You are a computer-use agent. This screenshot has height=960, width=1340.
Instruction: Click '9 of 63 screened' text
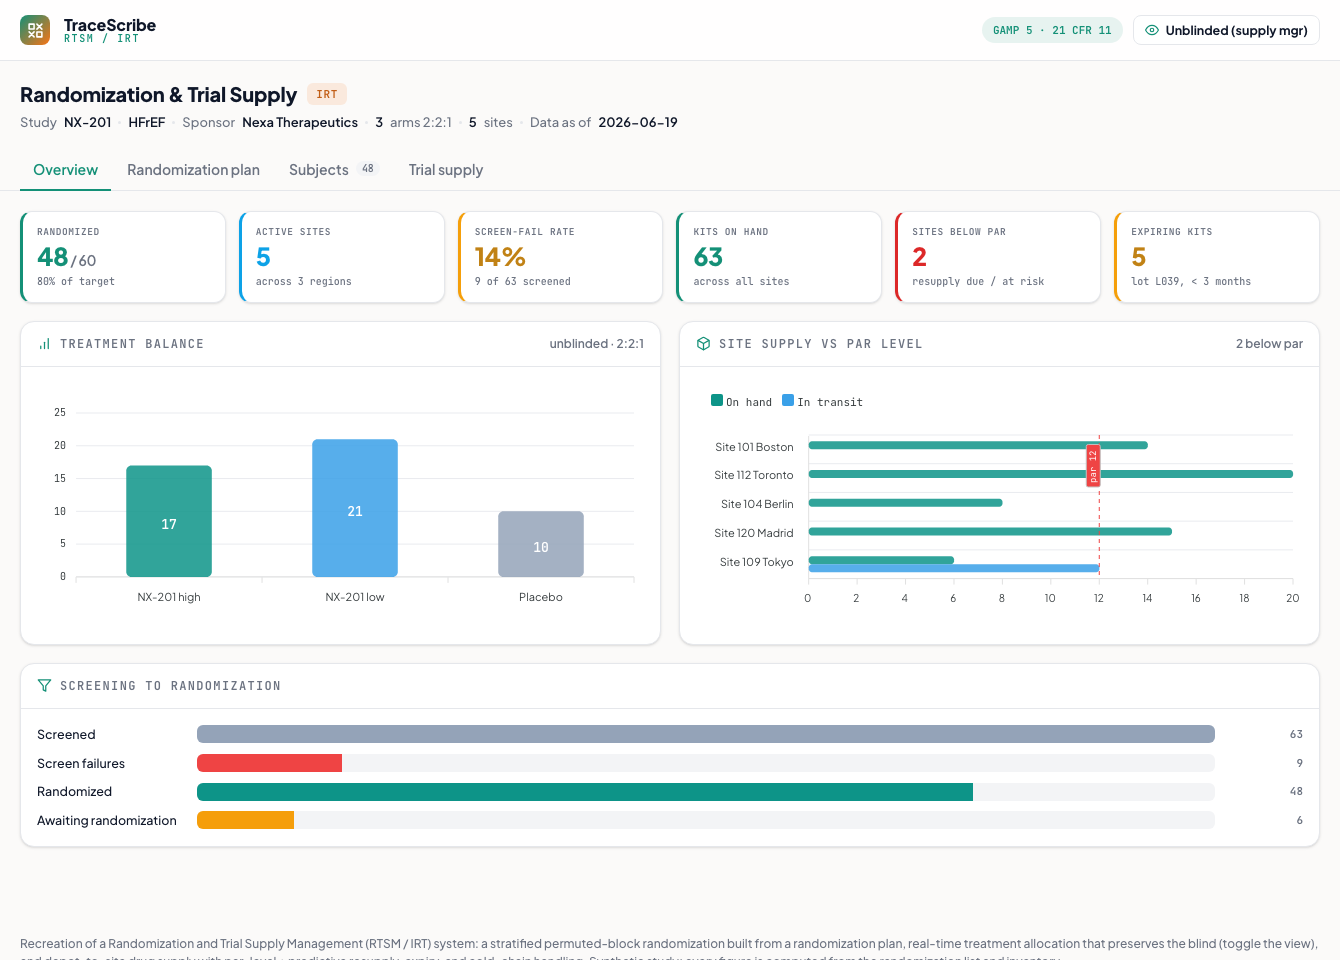(x=523, y=282)
